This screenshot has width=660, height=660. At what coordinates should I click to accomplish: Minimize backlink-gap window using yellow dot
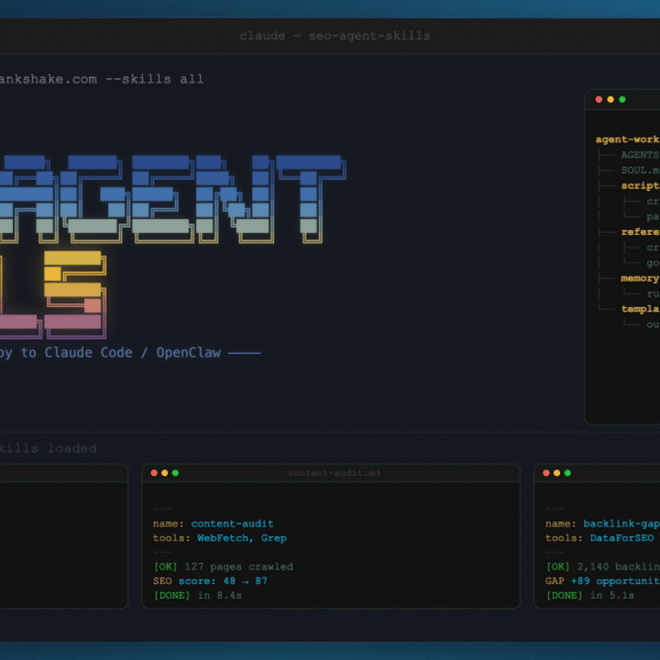click(557, 473)
